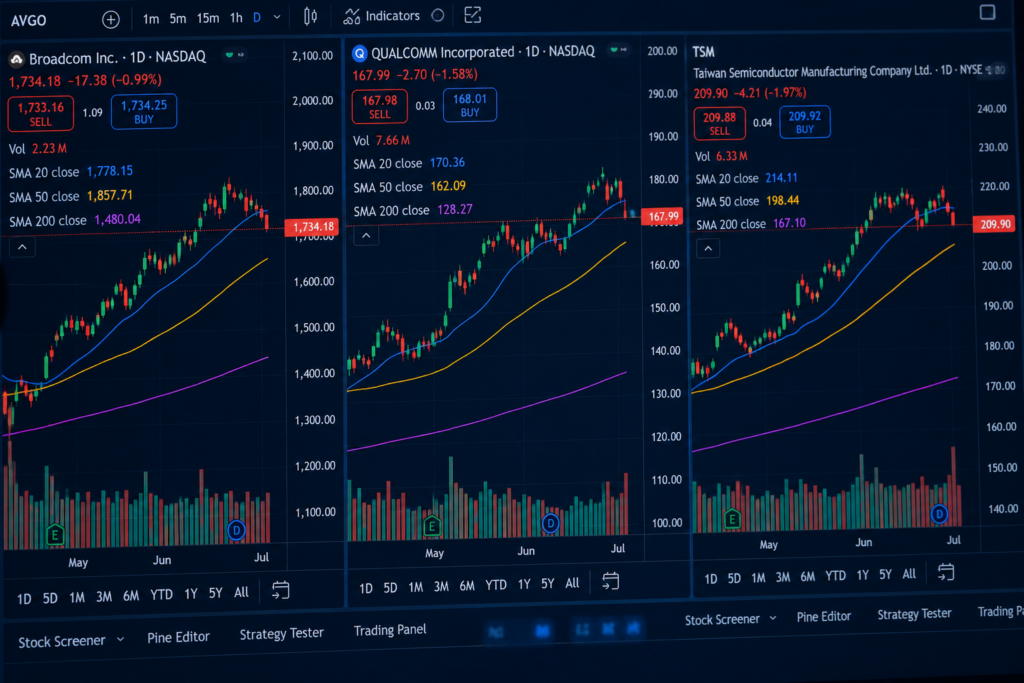Expand the right Stock Screener dropdown arrow
Image resolution: width=1024 pixels, height=683 pixels.
coord(773,618)
